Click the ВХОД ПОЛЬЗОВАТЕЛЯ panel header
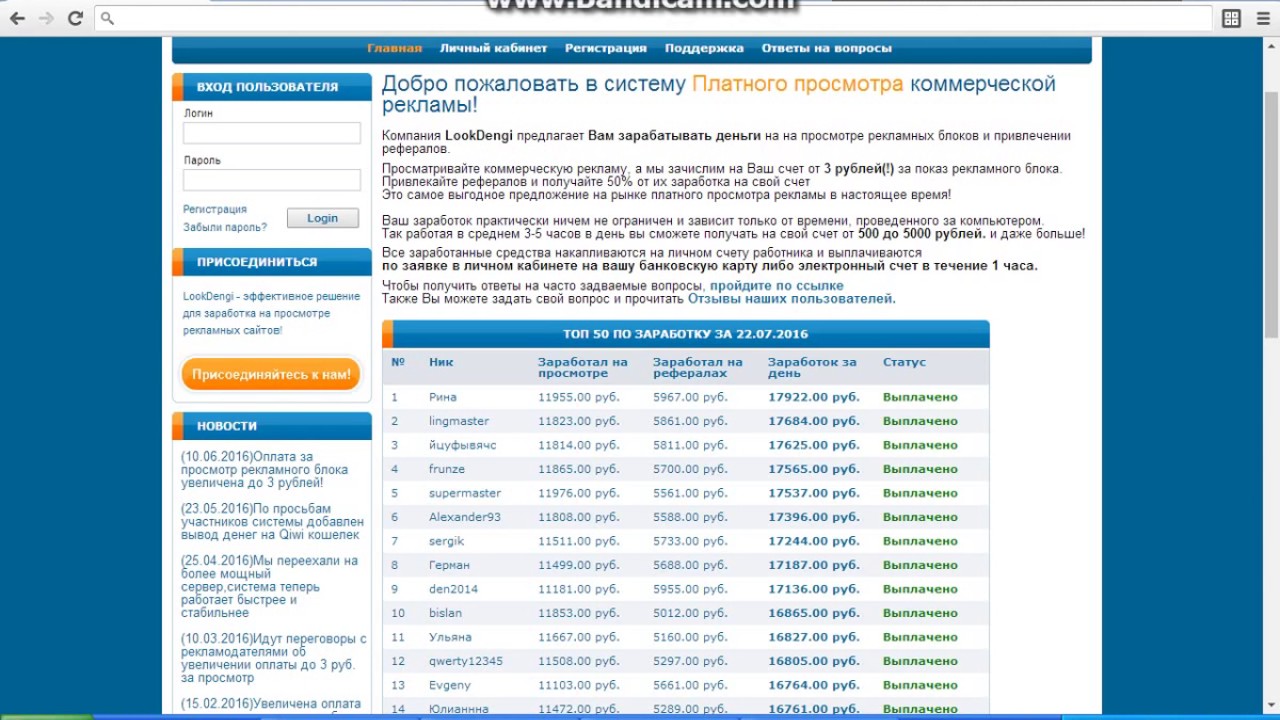Image resolution: width=1280 pixels, height=720 pixels. (x=267, y=87)
